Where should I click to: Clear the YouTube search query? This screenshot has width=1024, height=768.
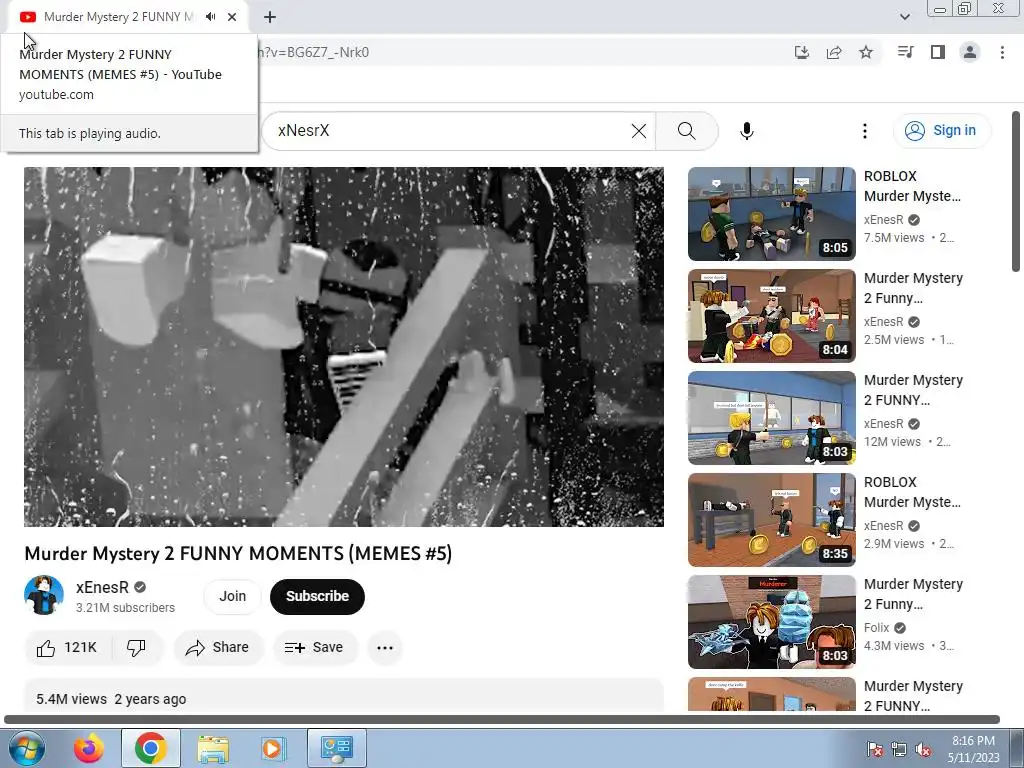coord(639,131)
